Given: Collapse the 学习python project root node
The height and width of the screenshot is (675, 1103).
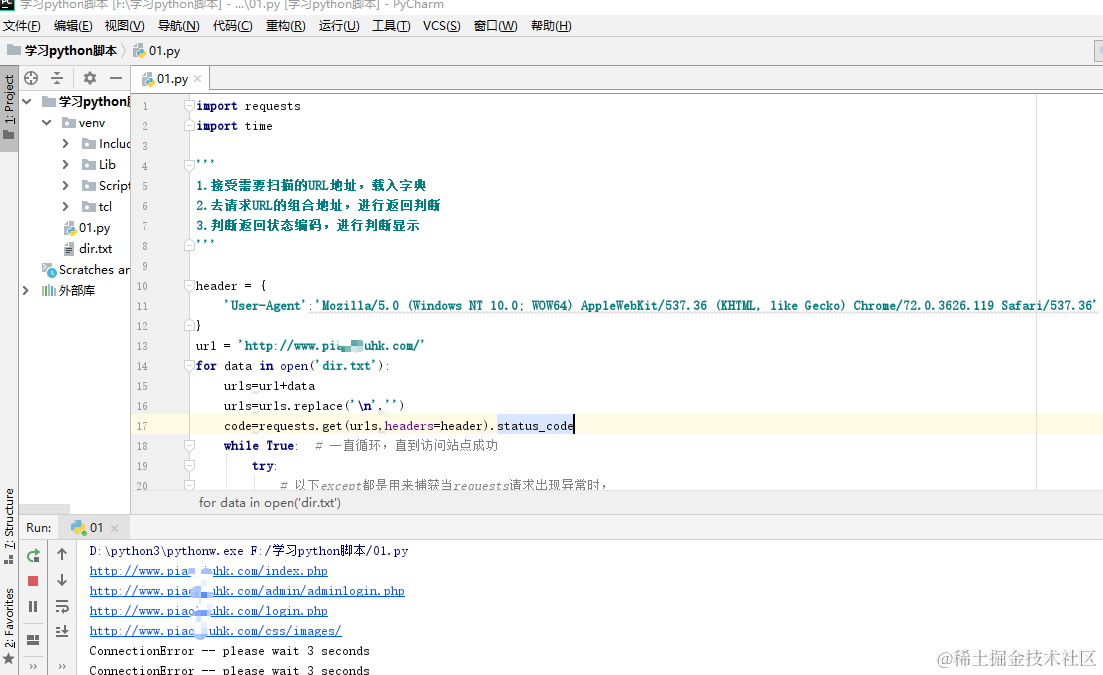Looking at the screenshot, I should click(x=27, y=101).
